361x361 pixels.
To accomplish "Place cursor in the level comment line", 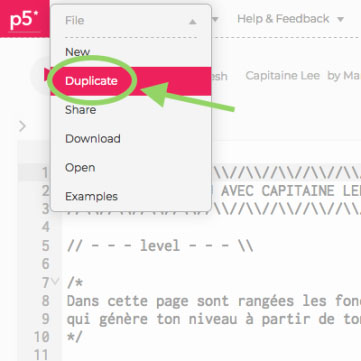I will pyautogui.click(x=160, y=246).
